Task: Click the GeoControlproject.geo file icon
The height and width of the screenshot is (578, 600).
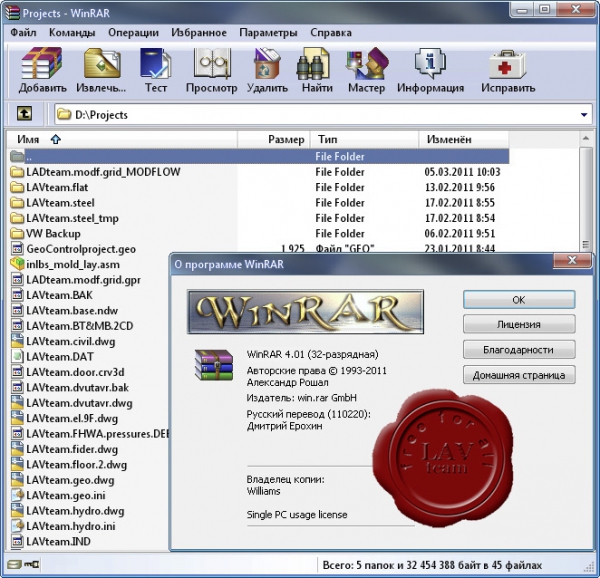Action: click(x=17, y=249)
